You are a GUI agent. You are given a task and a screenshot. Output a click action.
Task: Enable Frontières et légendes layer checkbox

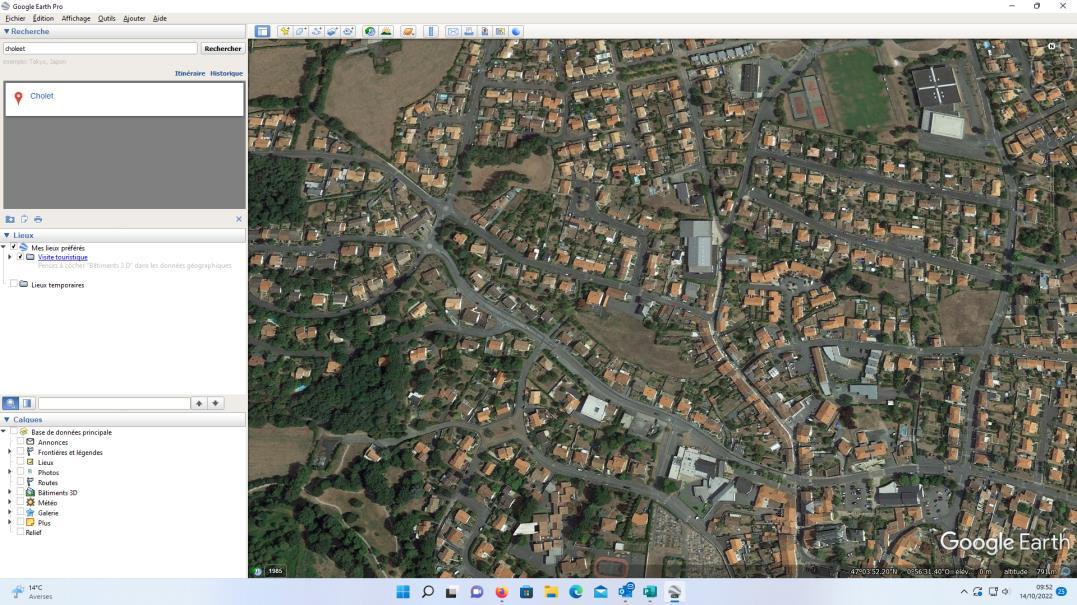[20, 453]
